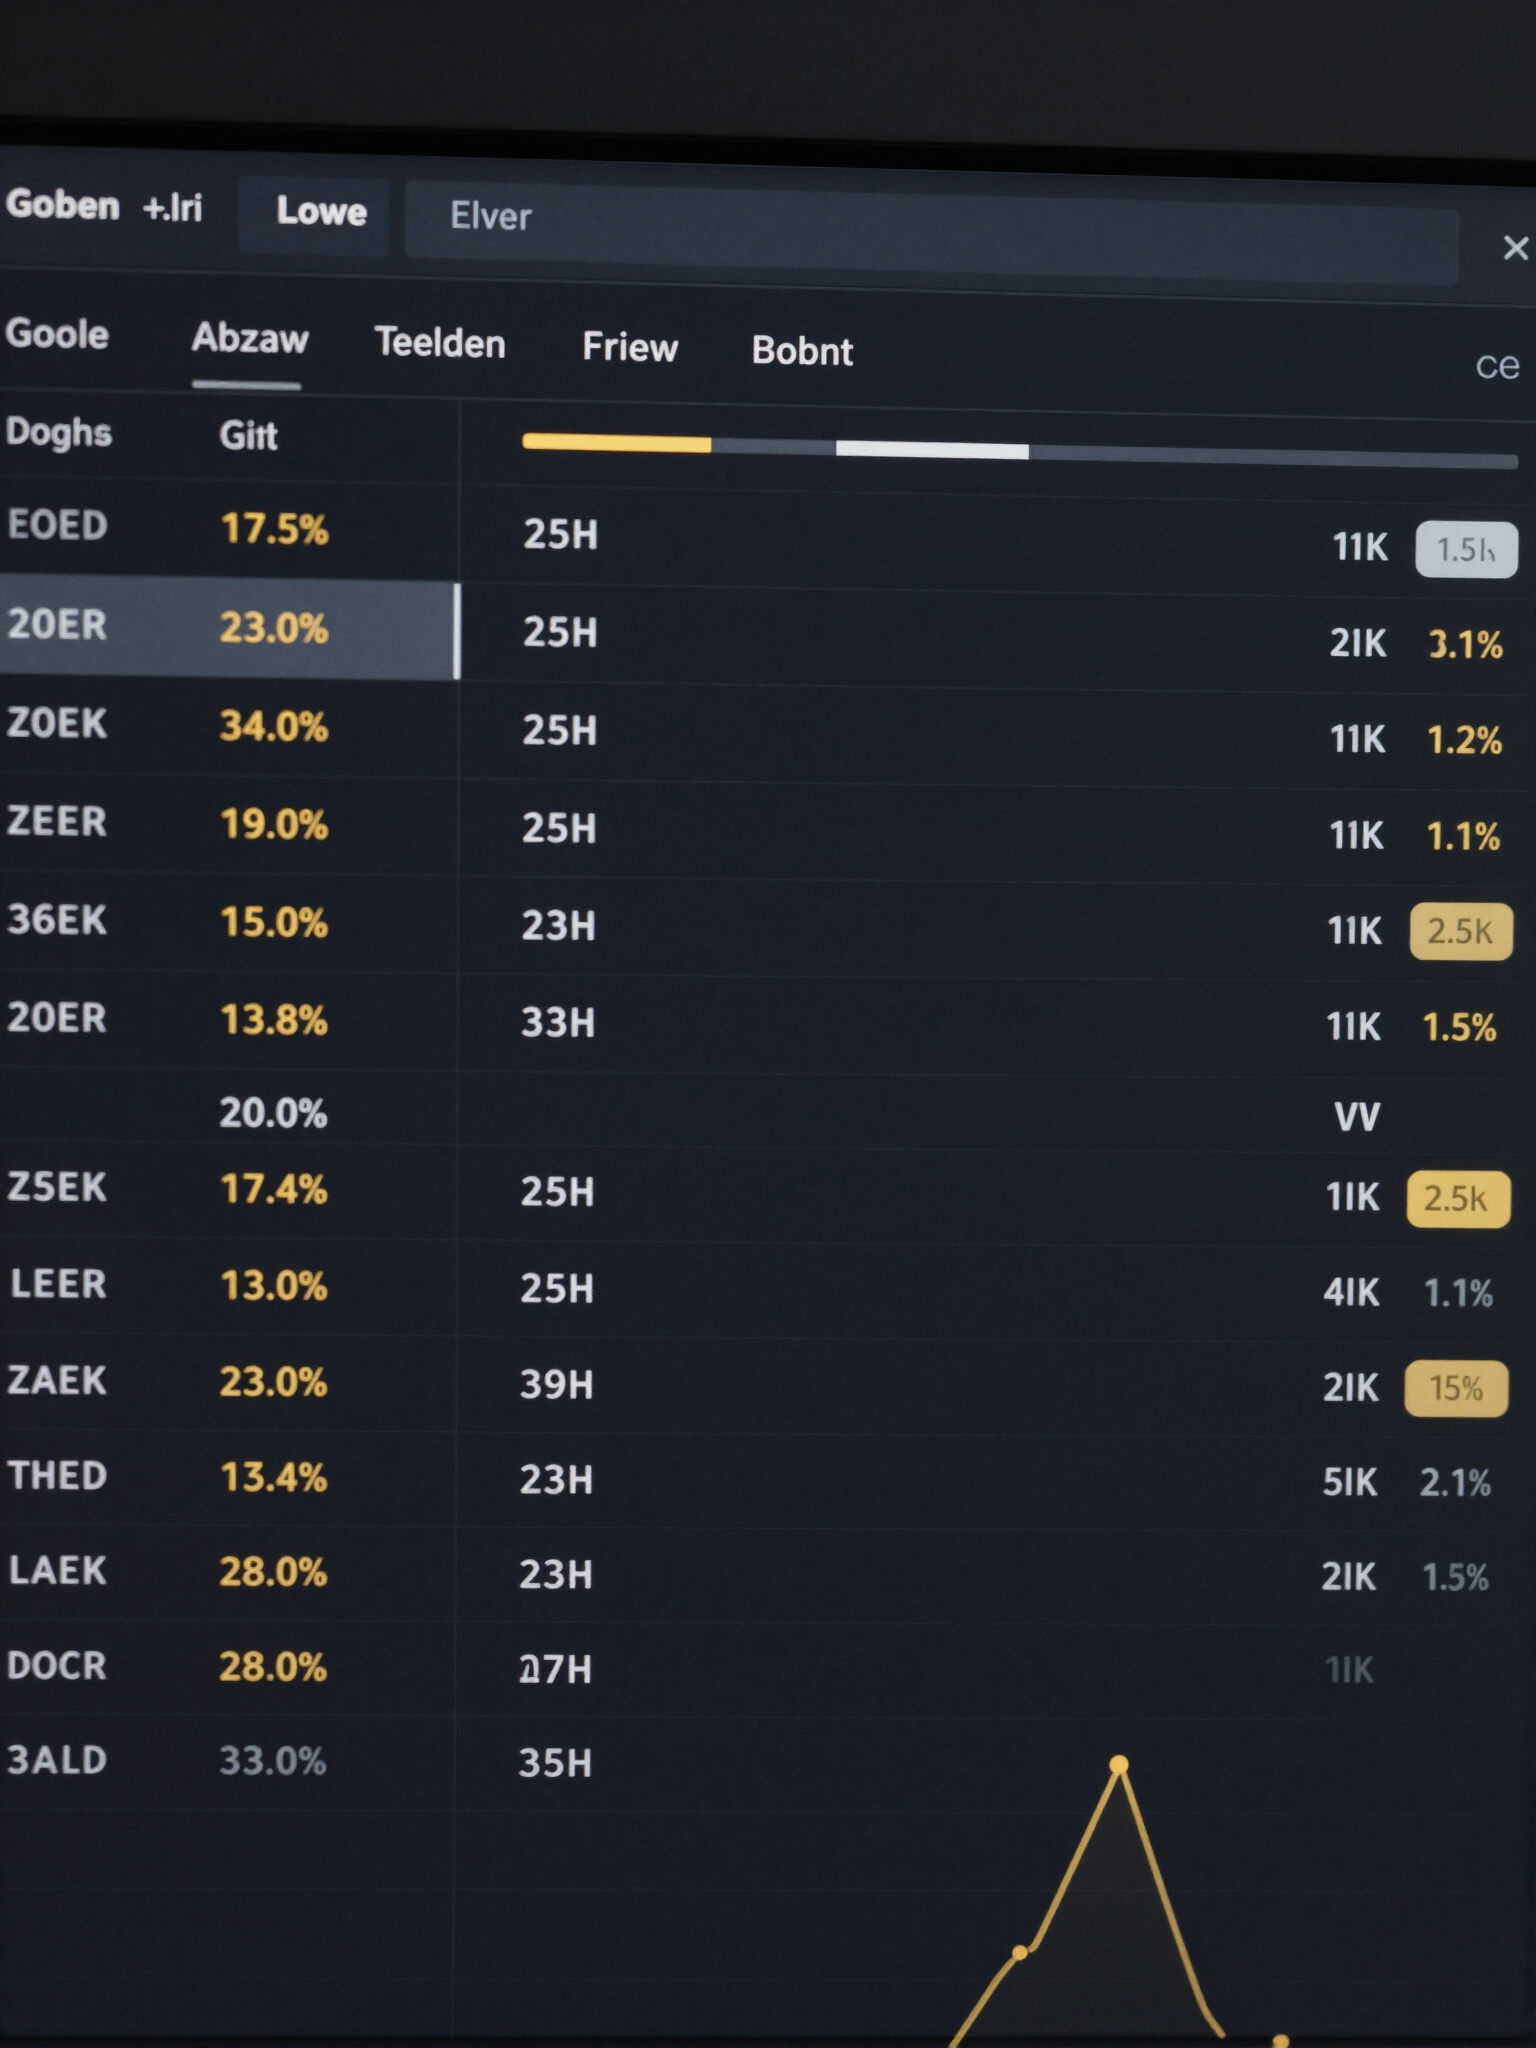The image size is (1536, 2048).
Task: Click the yellow progress bar segment
Action: [x=616, y=443]
